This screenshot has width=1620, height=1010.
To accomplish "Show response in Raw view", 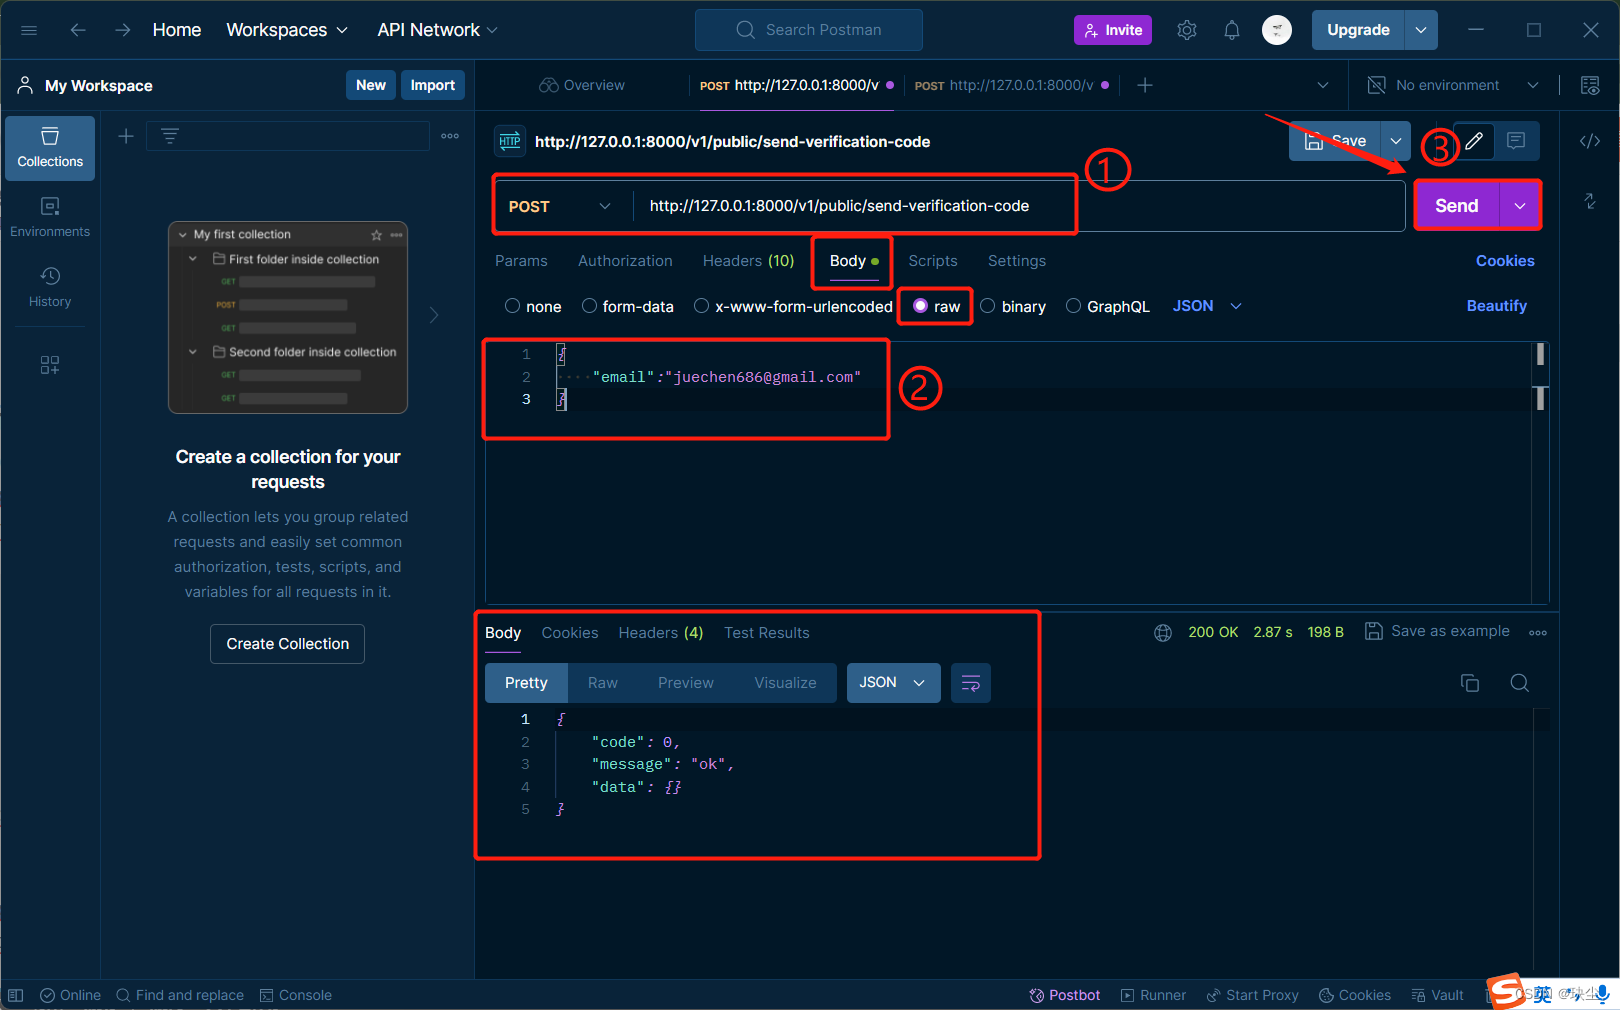I will (x=603, y=683).
